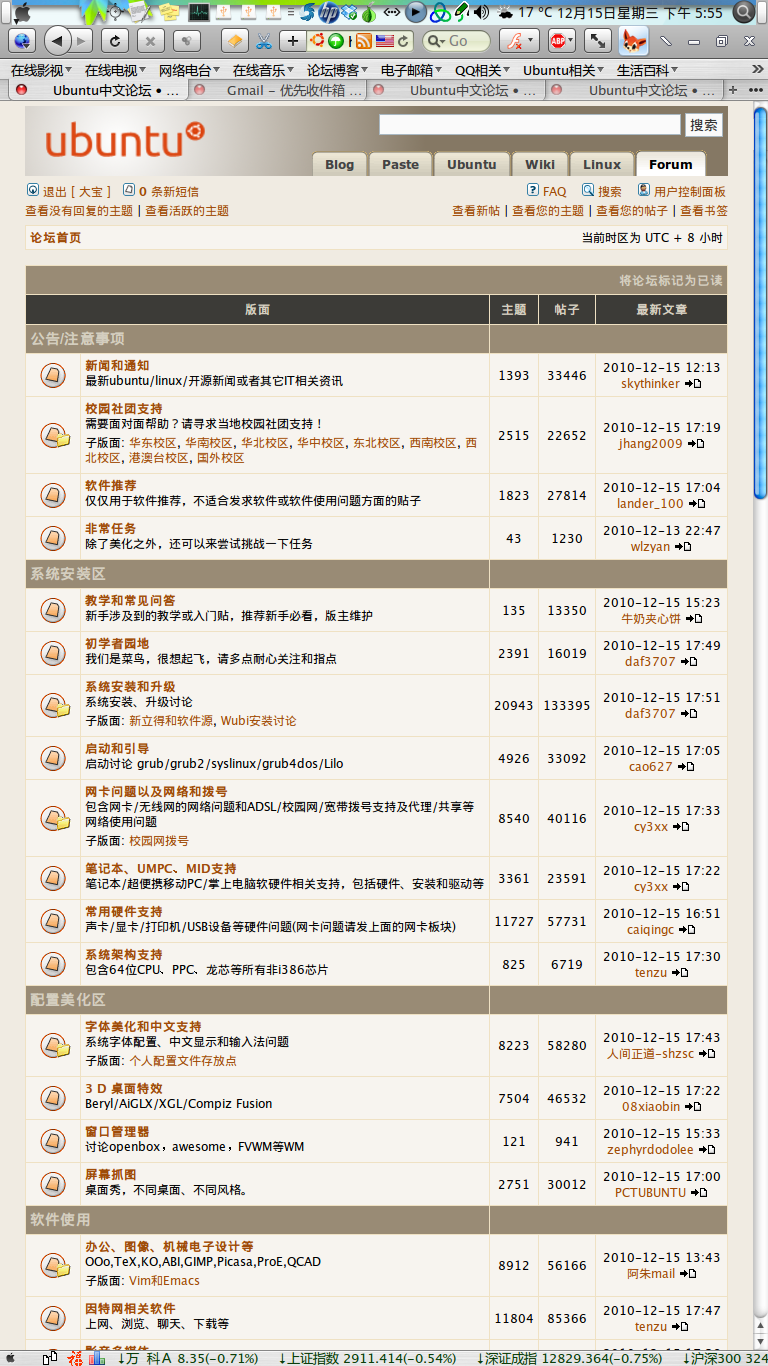Click the 退出 [ 大宝 ] logout link
Viewport: 768px width, 1366px height.
[69, 191]
